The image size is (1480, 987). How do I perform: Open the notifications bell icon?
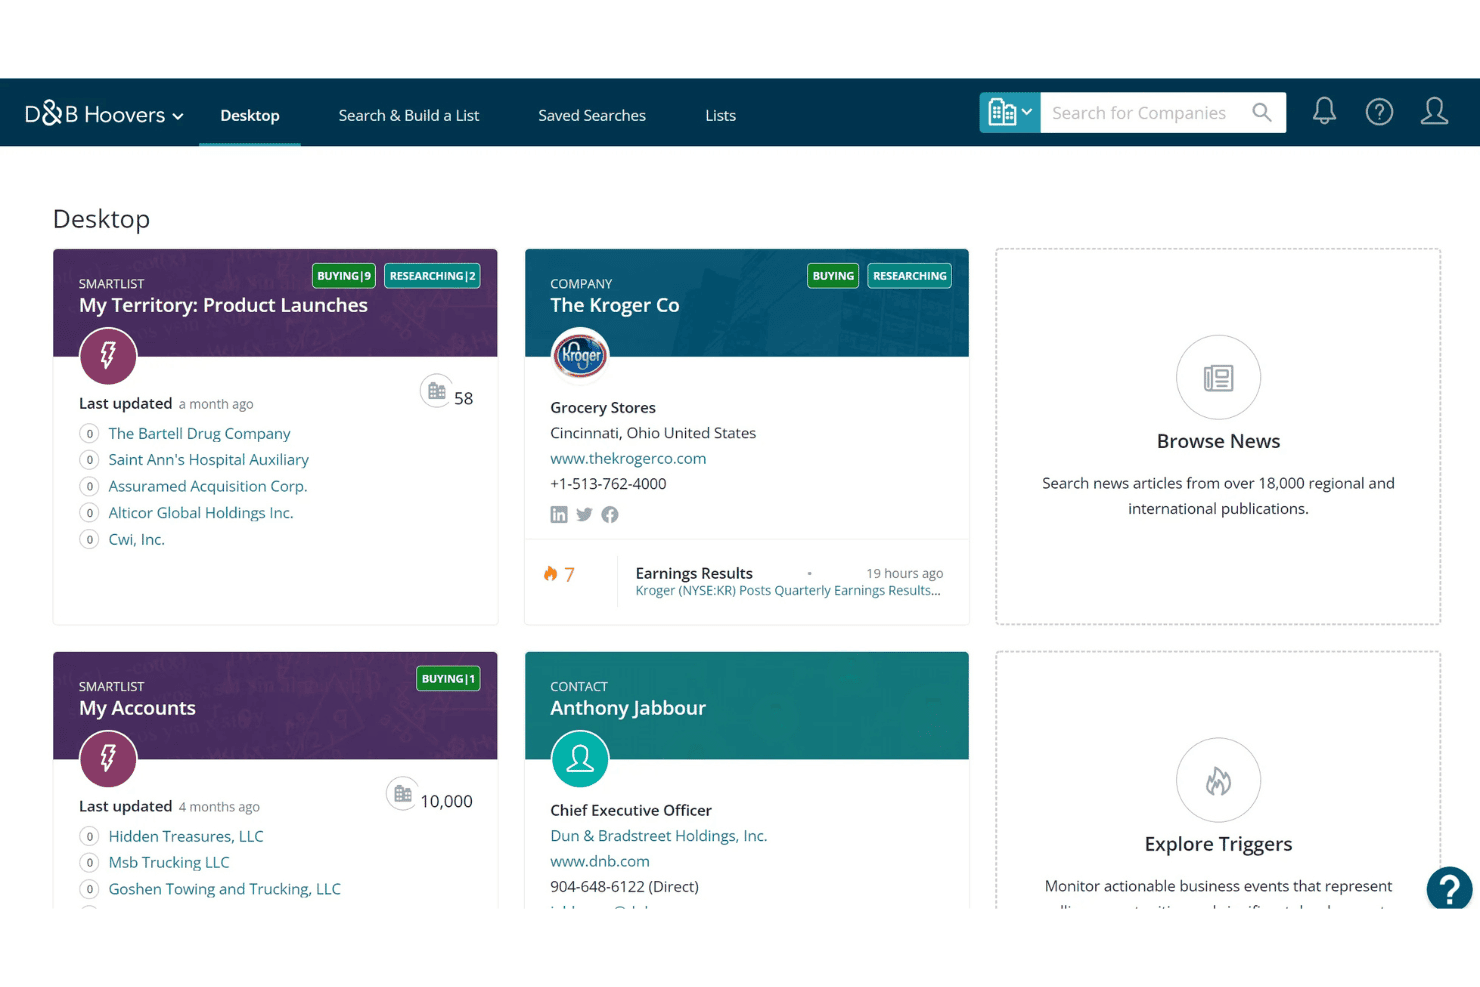click(x=1324, y=111)
